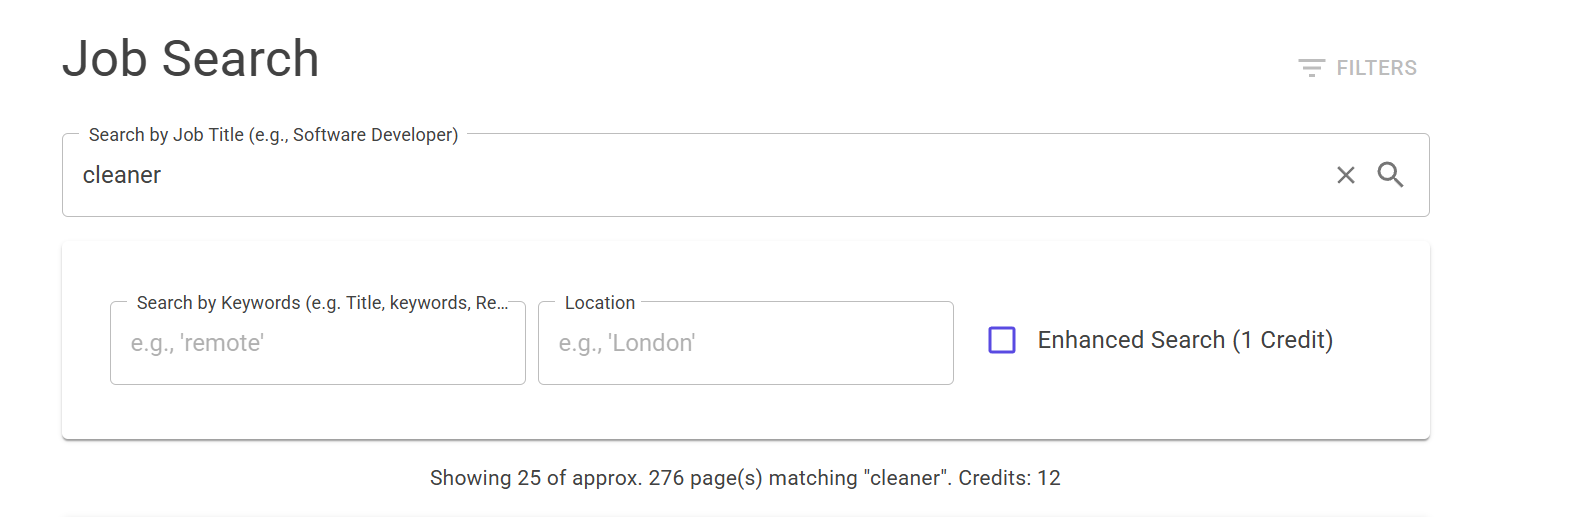The width and height of the screenshot is (1585, 517).
Task: Click the filter lines icon beside FILTERS
Action: click(x=1311, y=68)
